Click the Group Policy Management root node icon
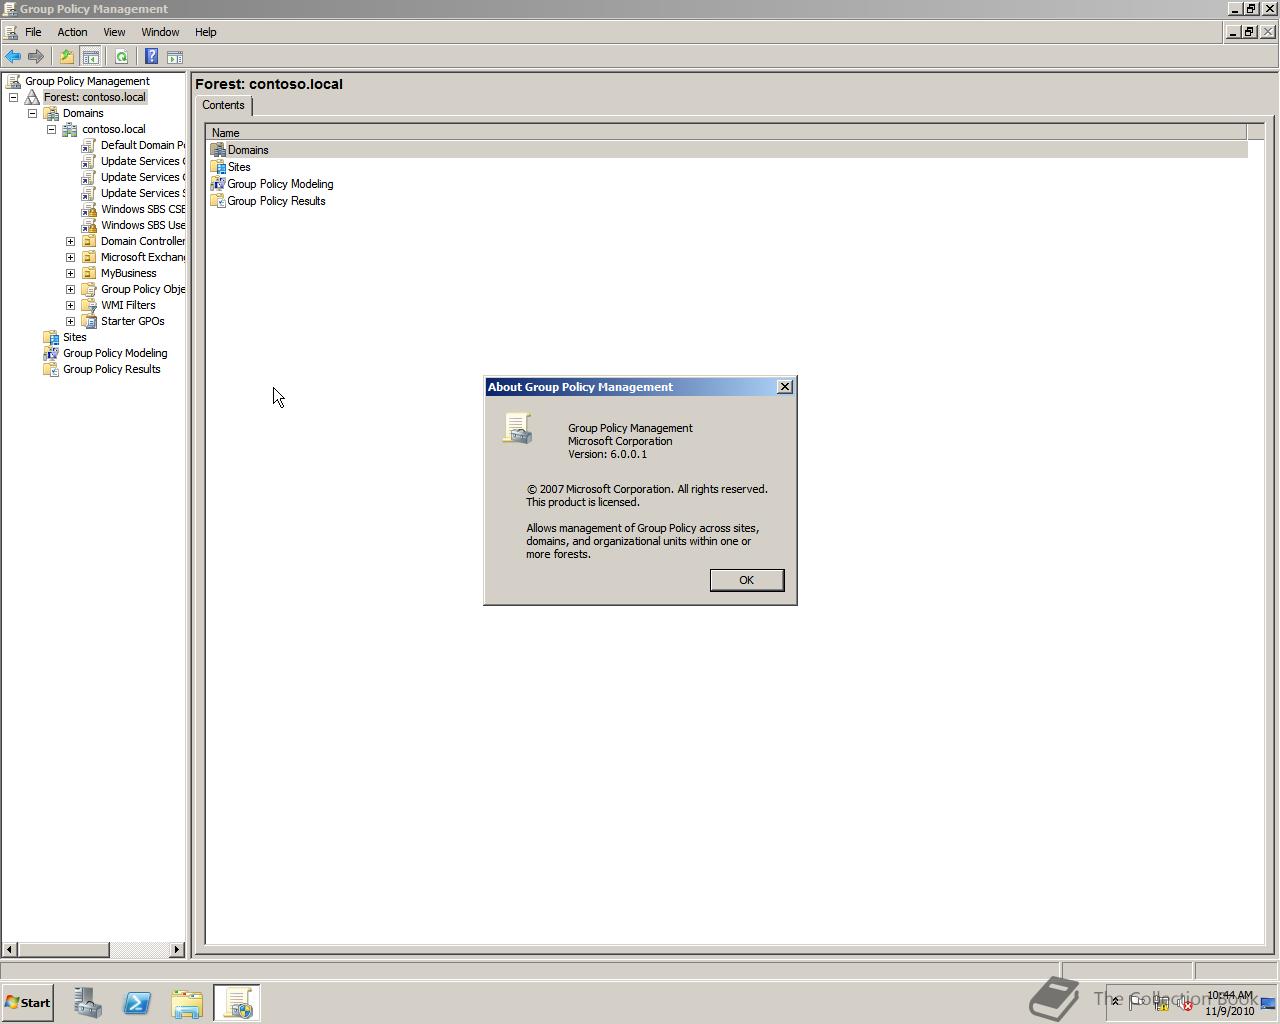 (14, 81)
